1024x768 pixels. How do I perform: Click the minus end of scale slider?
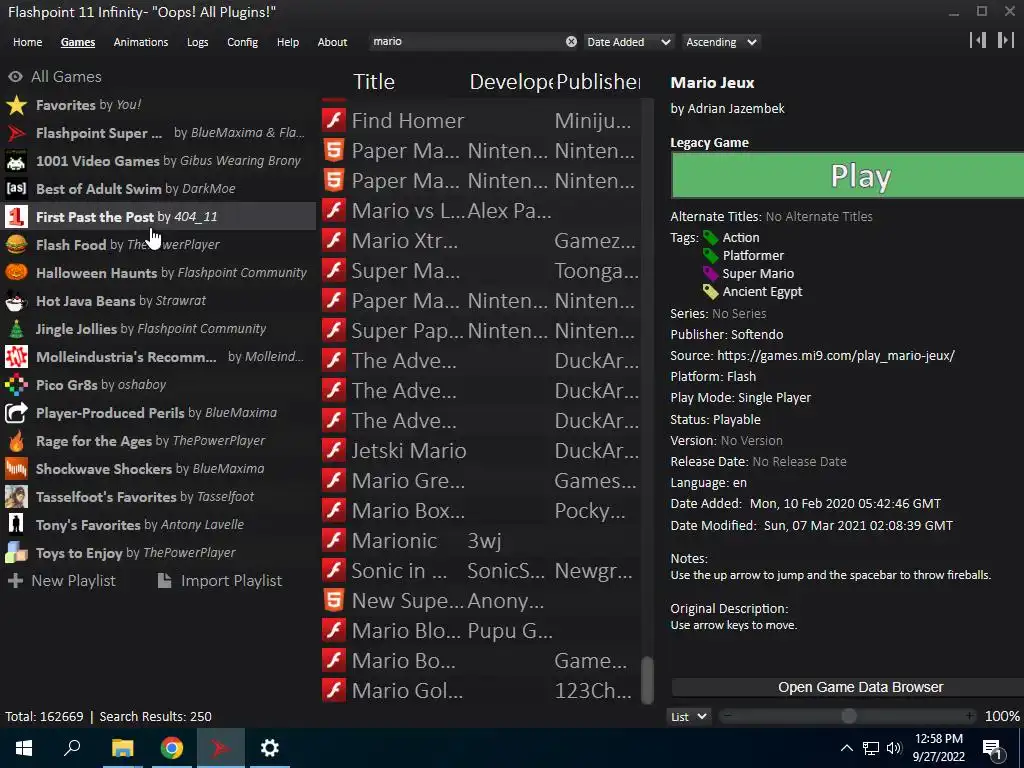pos(727,716)
